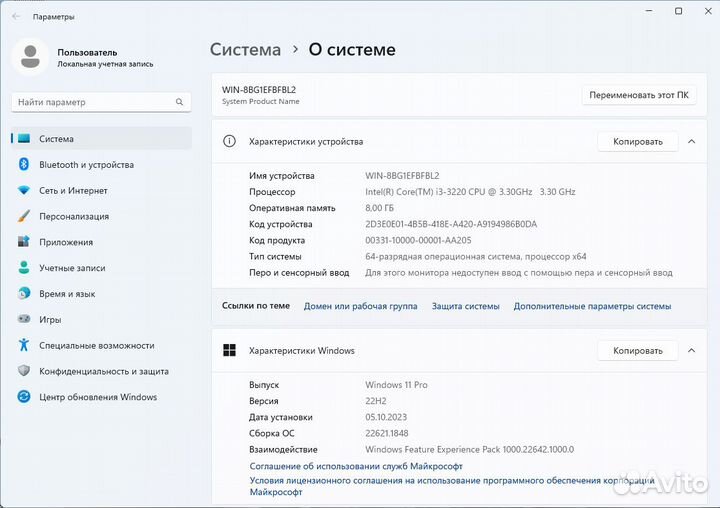Open Домен или рабочая группа link
Viewport: 720px width, 508px height.
360,306
